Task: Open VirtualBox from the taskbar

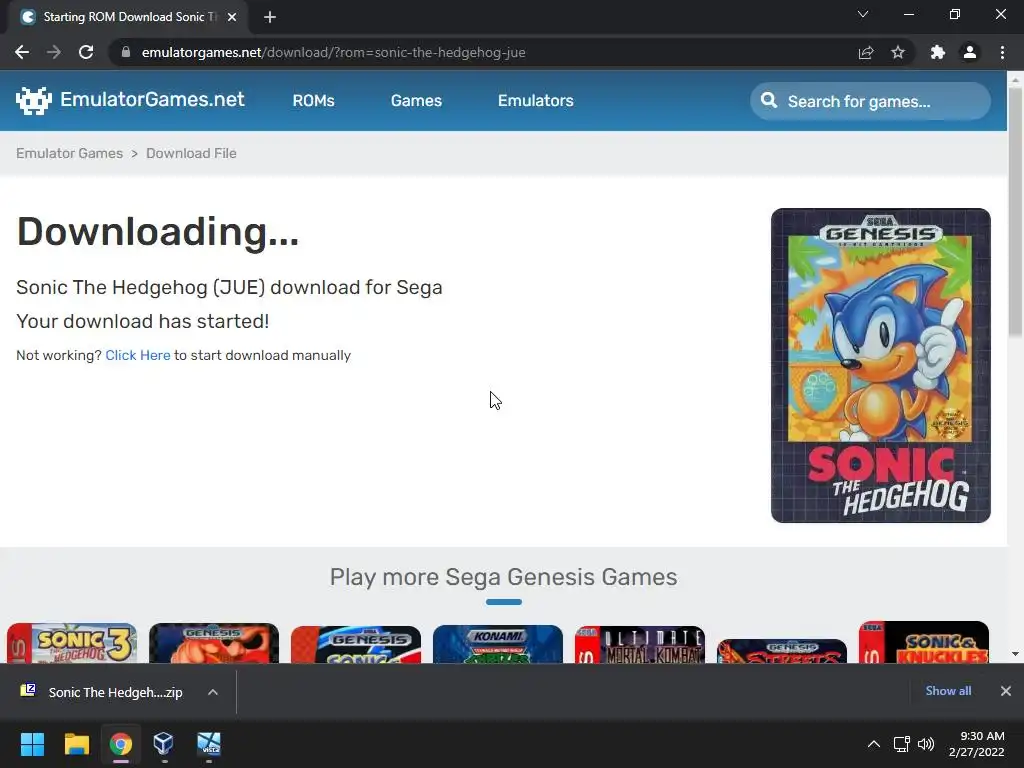Action: pyautogui.click(x=163, y=744)
